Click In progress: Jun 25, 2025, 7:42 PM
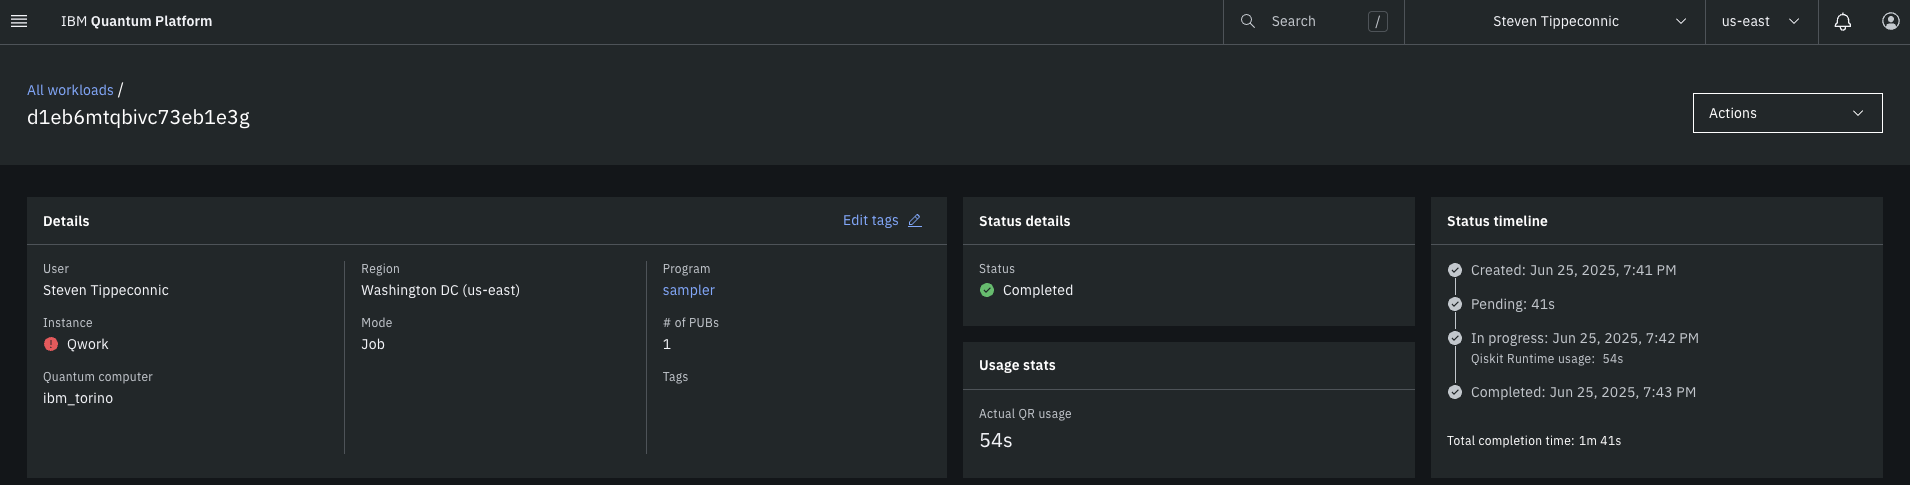1910x485 pixels. (x=1584, y=338)
